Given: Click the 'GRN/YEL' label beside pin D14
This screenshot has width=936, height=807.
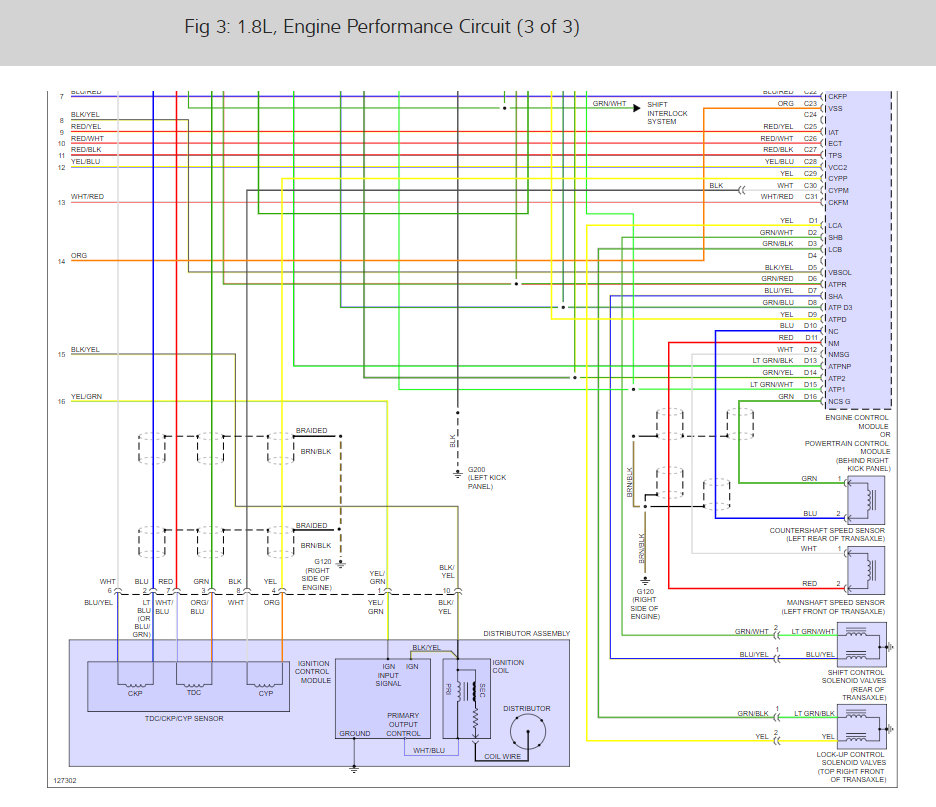Looking at the screenshot, I should click(778, 372).
